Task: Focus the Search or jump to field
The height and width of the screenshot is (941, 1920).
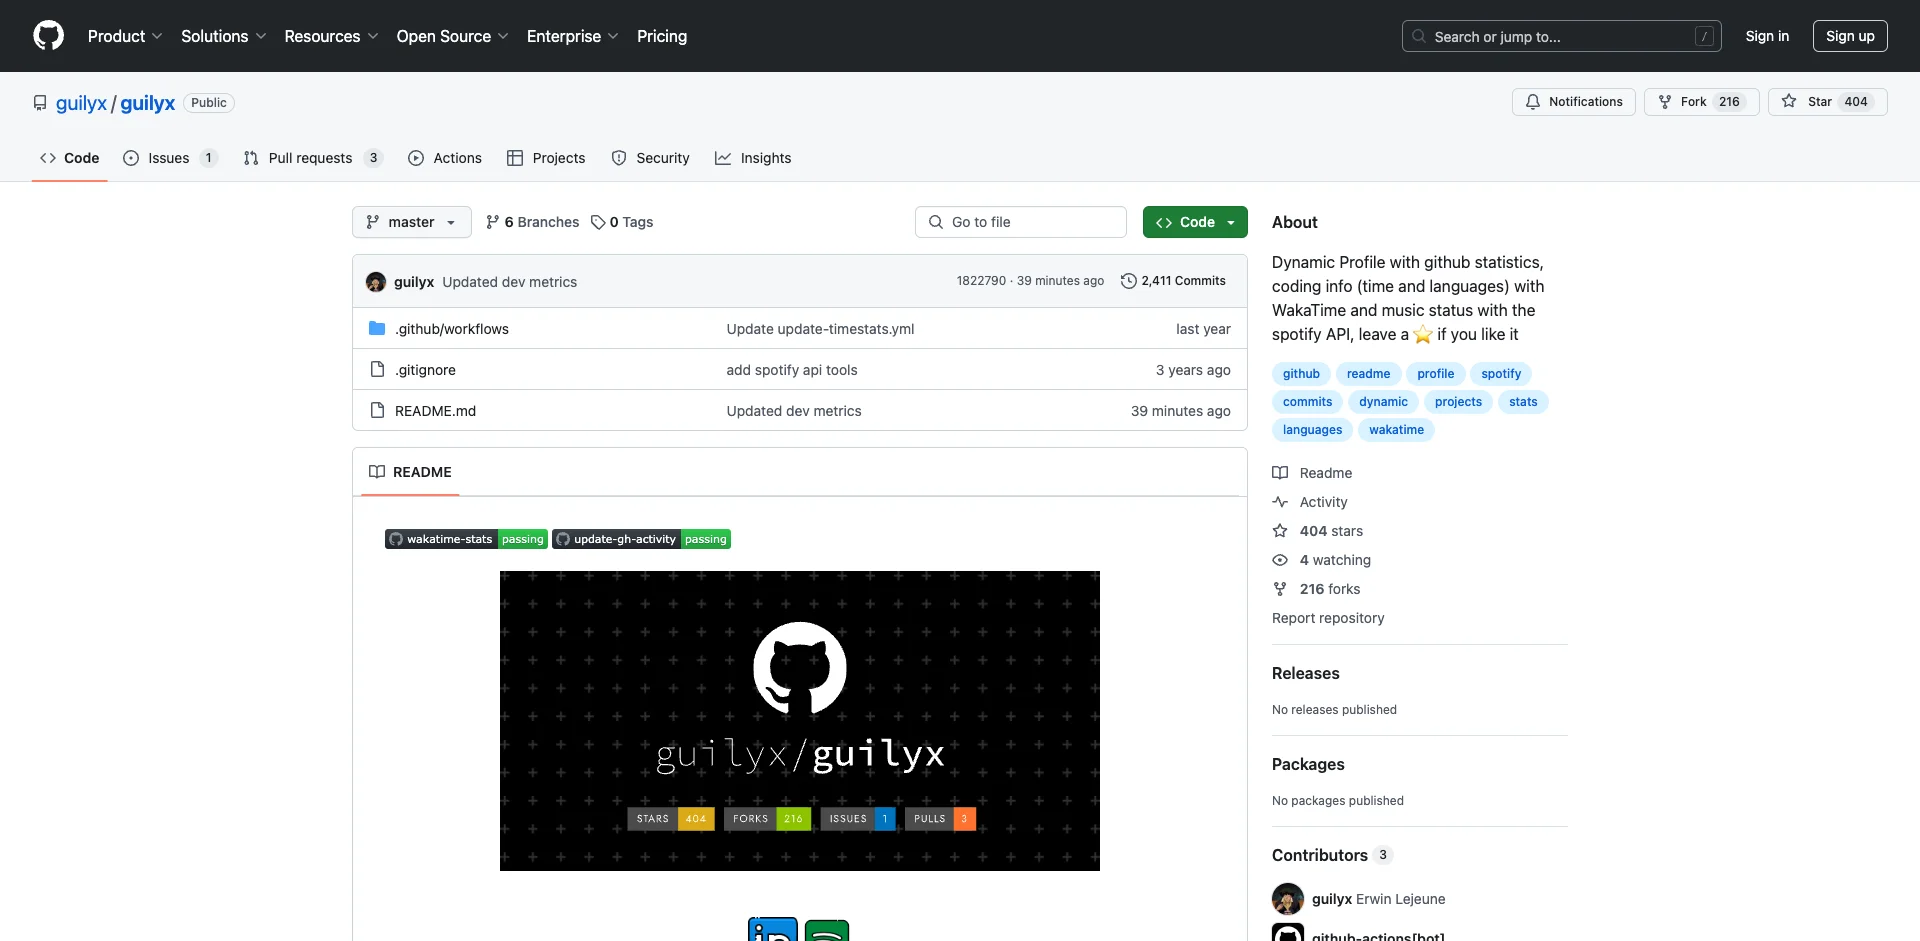Action: click(1562, 36)
